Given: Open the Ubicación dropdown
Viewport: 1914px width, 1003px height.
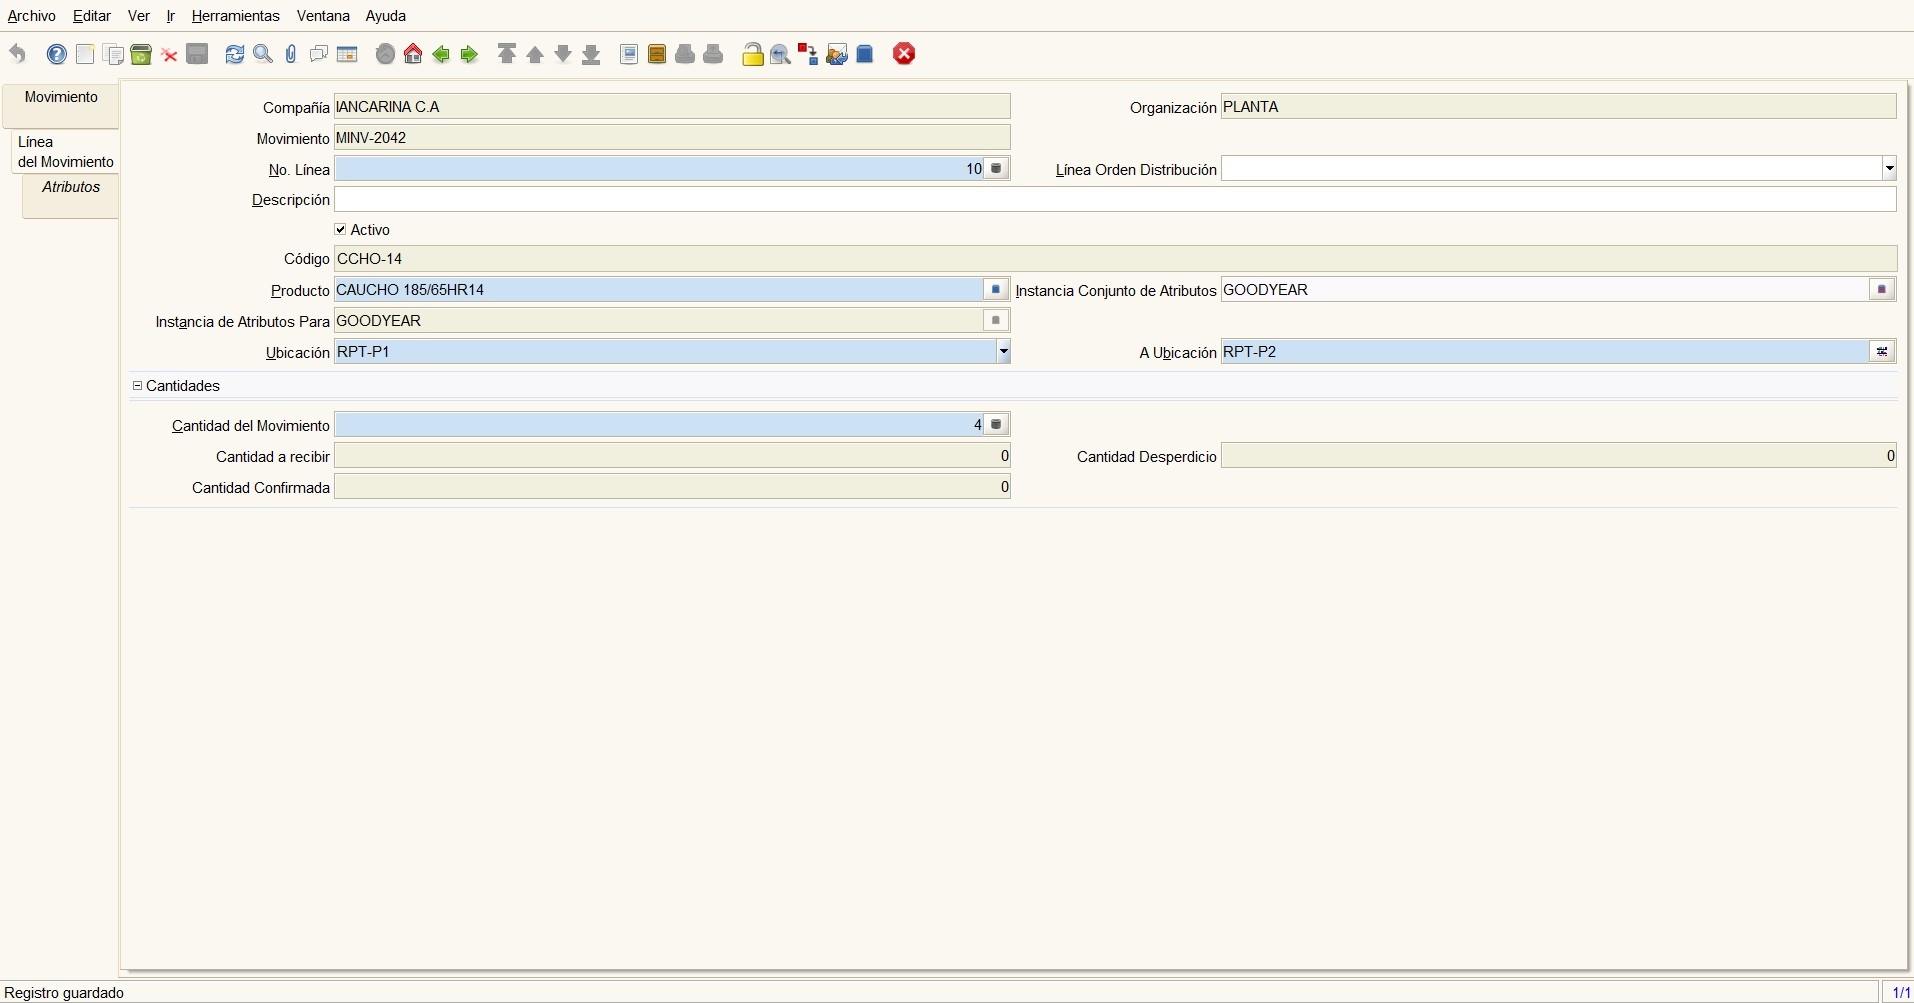Looking at the screenshot, I should pos(1003,352).
